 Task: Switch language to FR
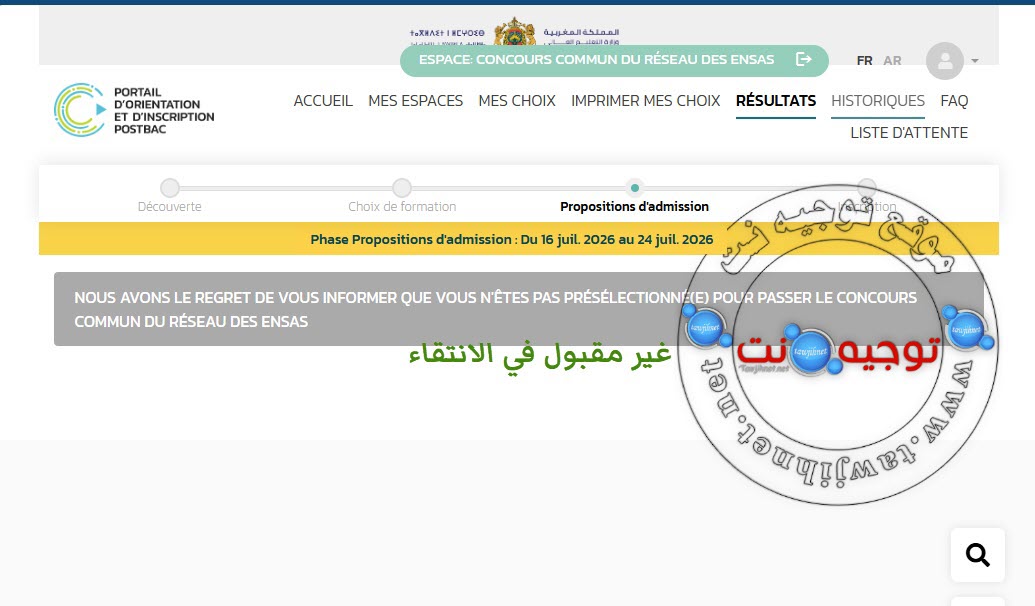click(x=864, y=61)
